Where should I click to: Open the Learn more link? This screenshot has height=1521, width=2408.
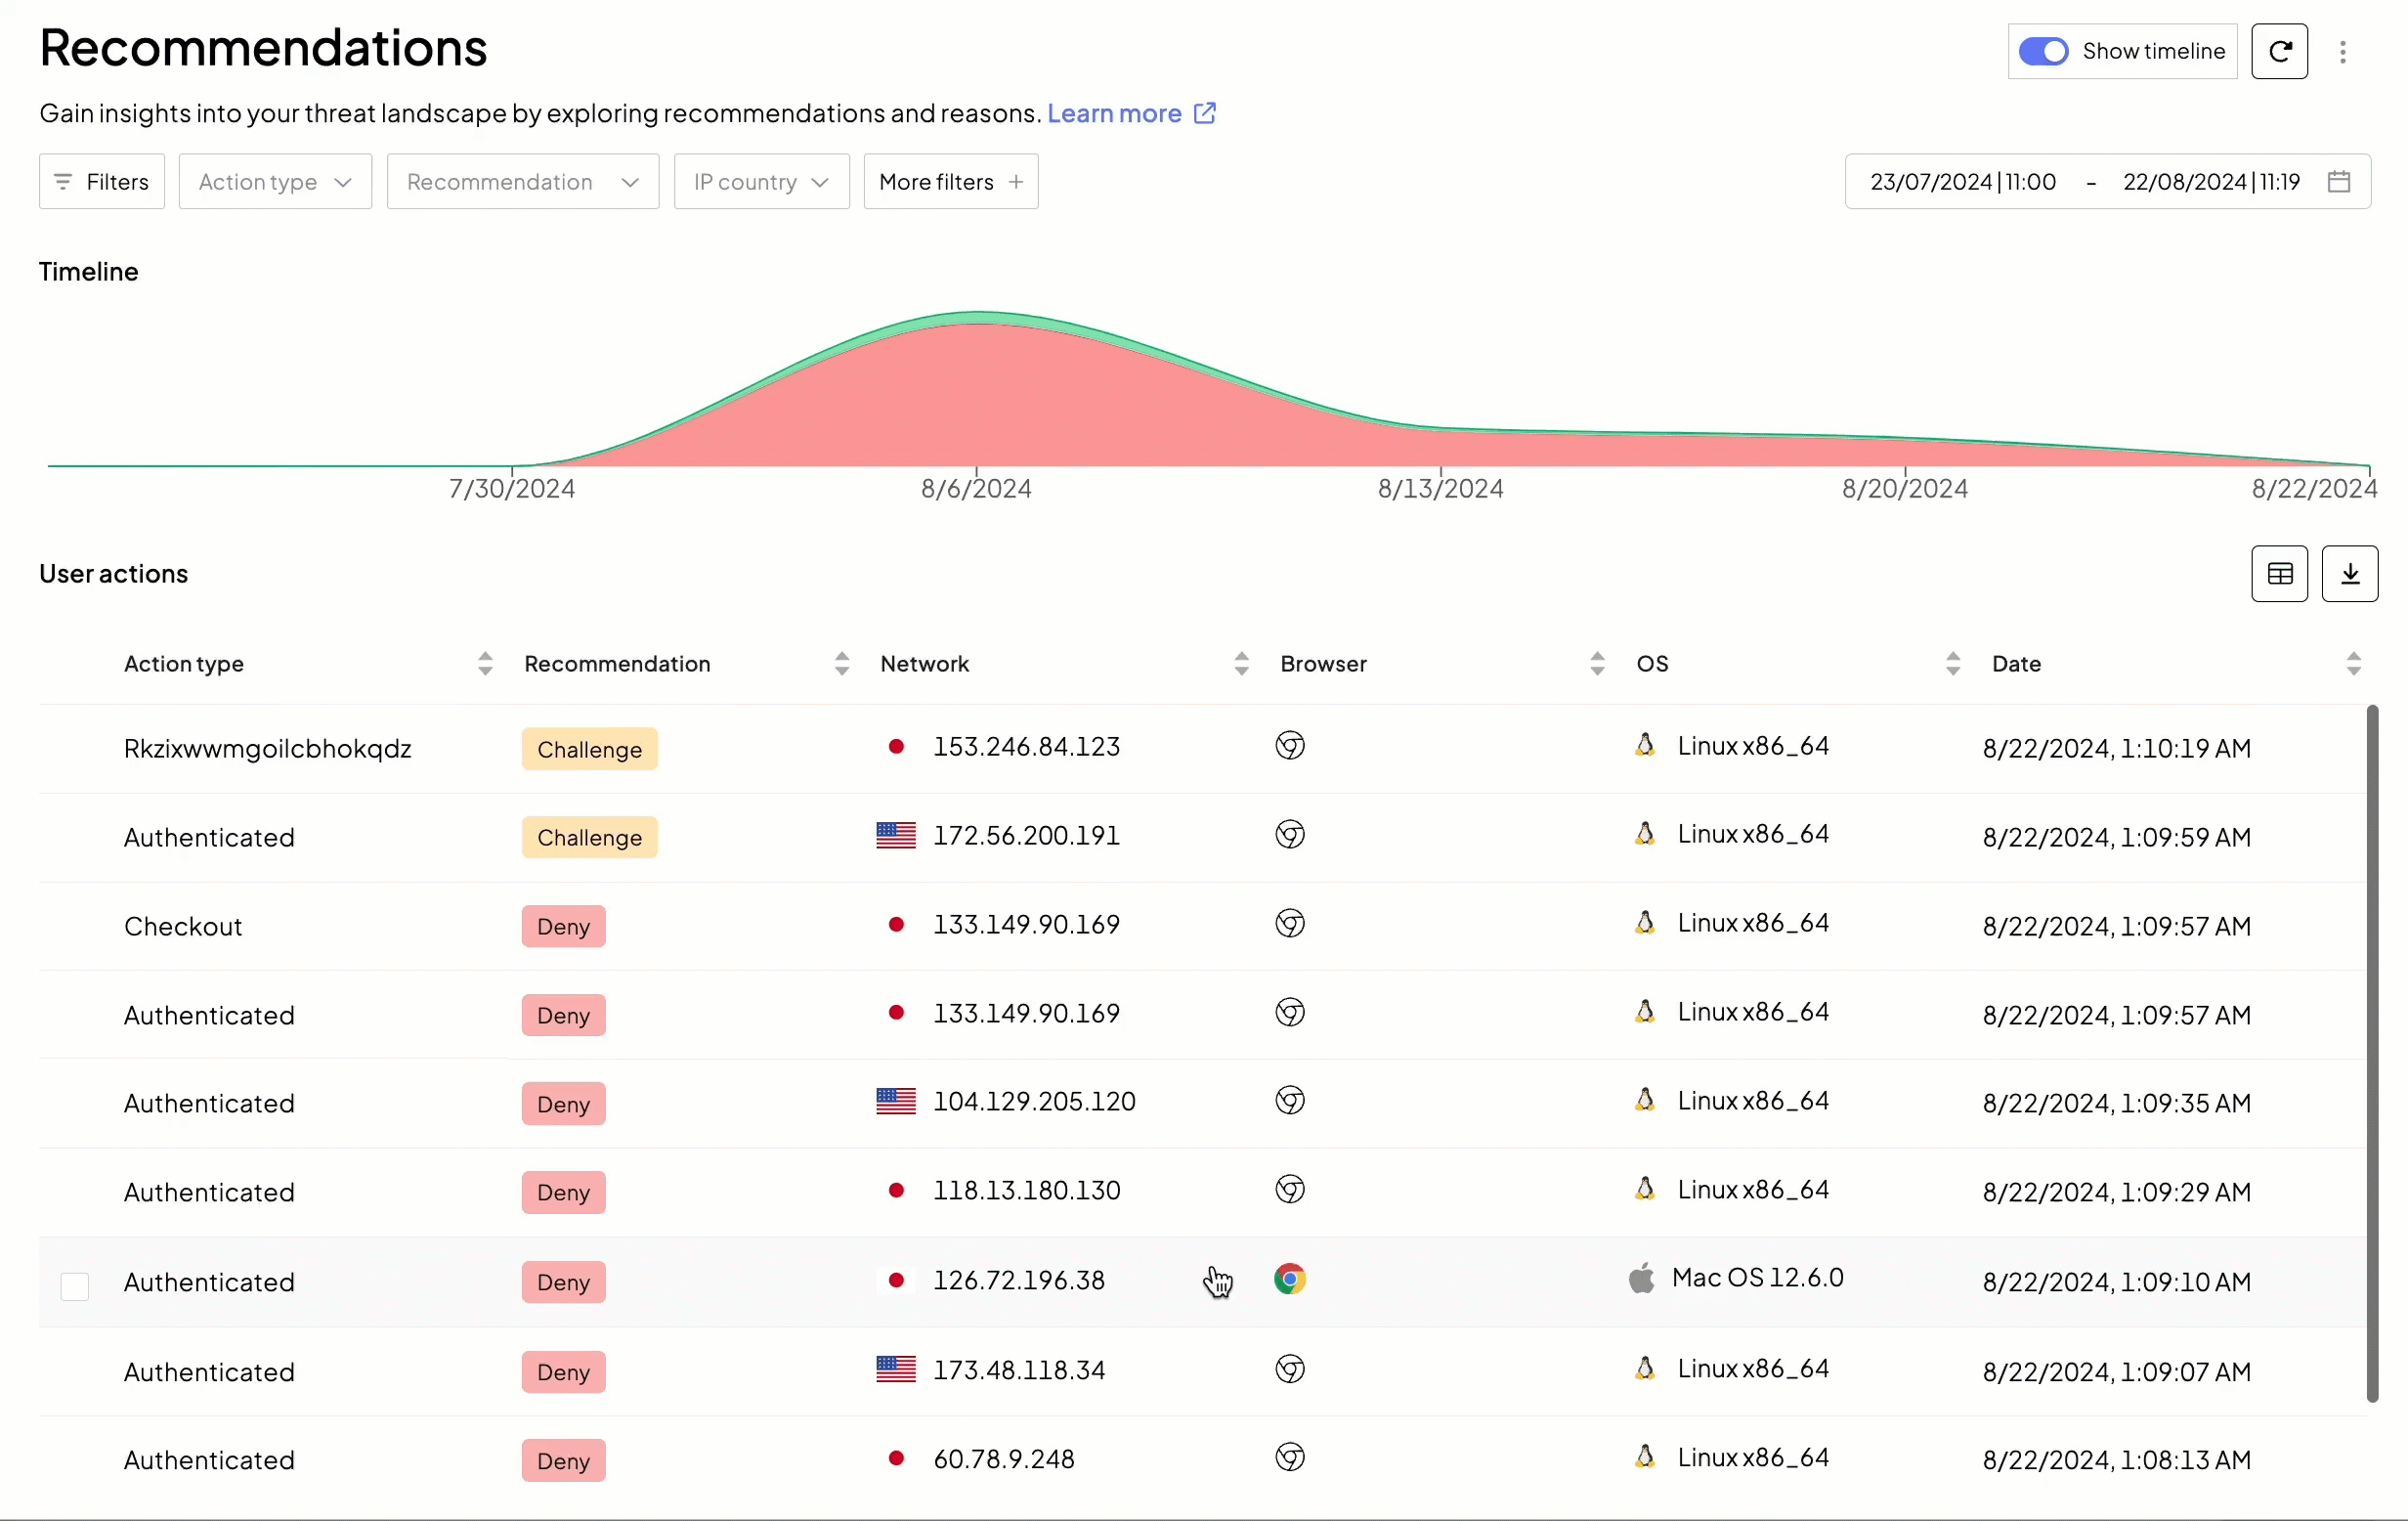click(x=1114, y=114)
